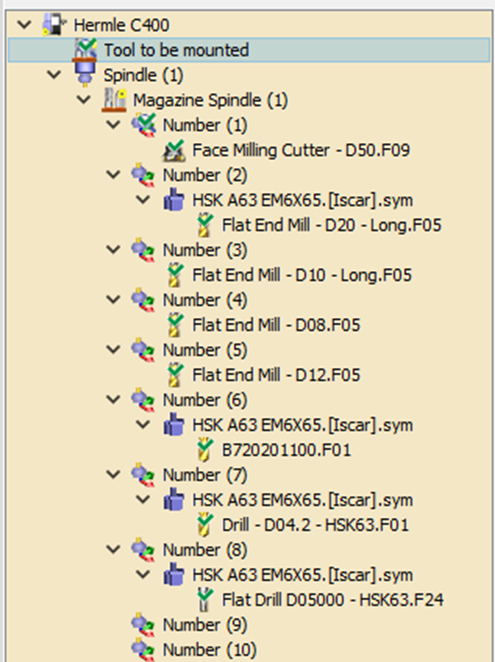Select the 'Number (7)' label
The height and width of the screenshot is (662, 495).
coord(205,475)
